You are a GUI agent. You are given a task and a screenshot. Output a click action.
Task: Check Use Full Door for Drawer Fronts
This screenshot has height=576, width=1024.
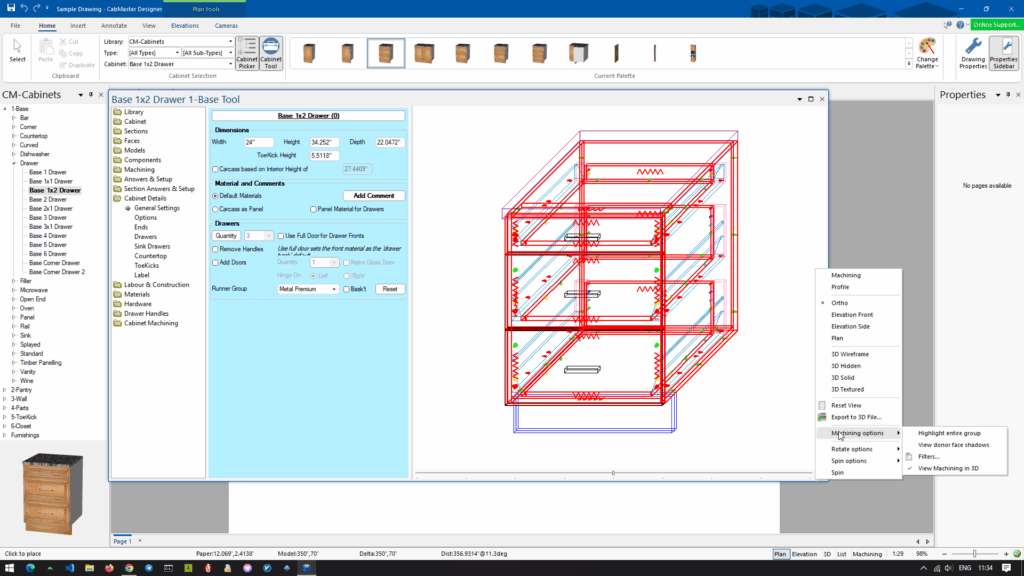pyautogui.click(x=280, y=235)
